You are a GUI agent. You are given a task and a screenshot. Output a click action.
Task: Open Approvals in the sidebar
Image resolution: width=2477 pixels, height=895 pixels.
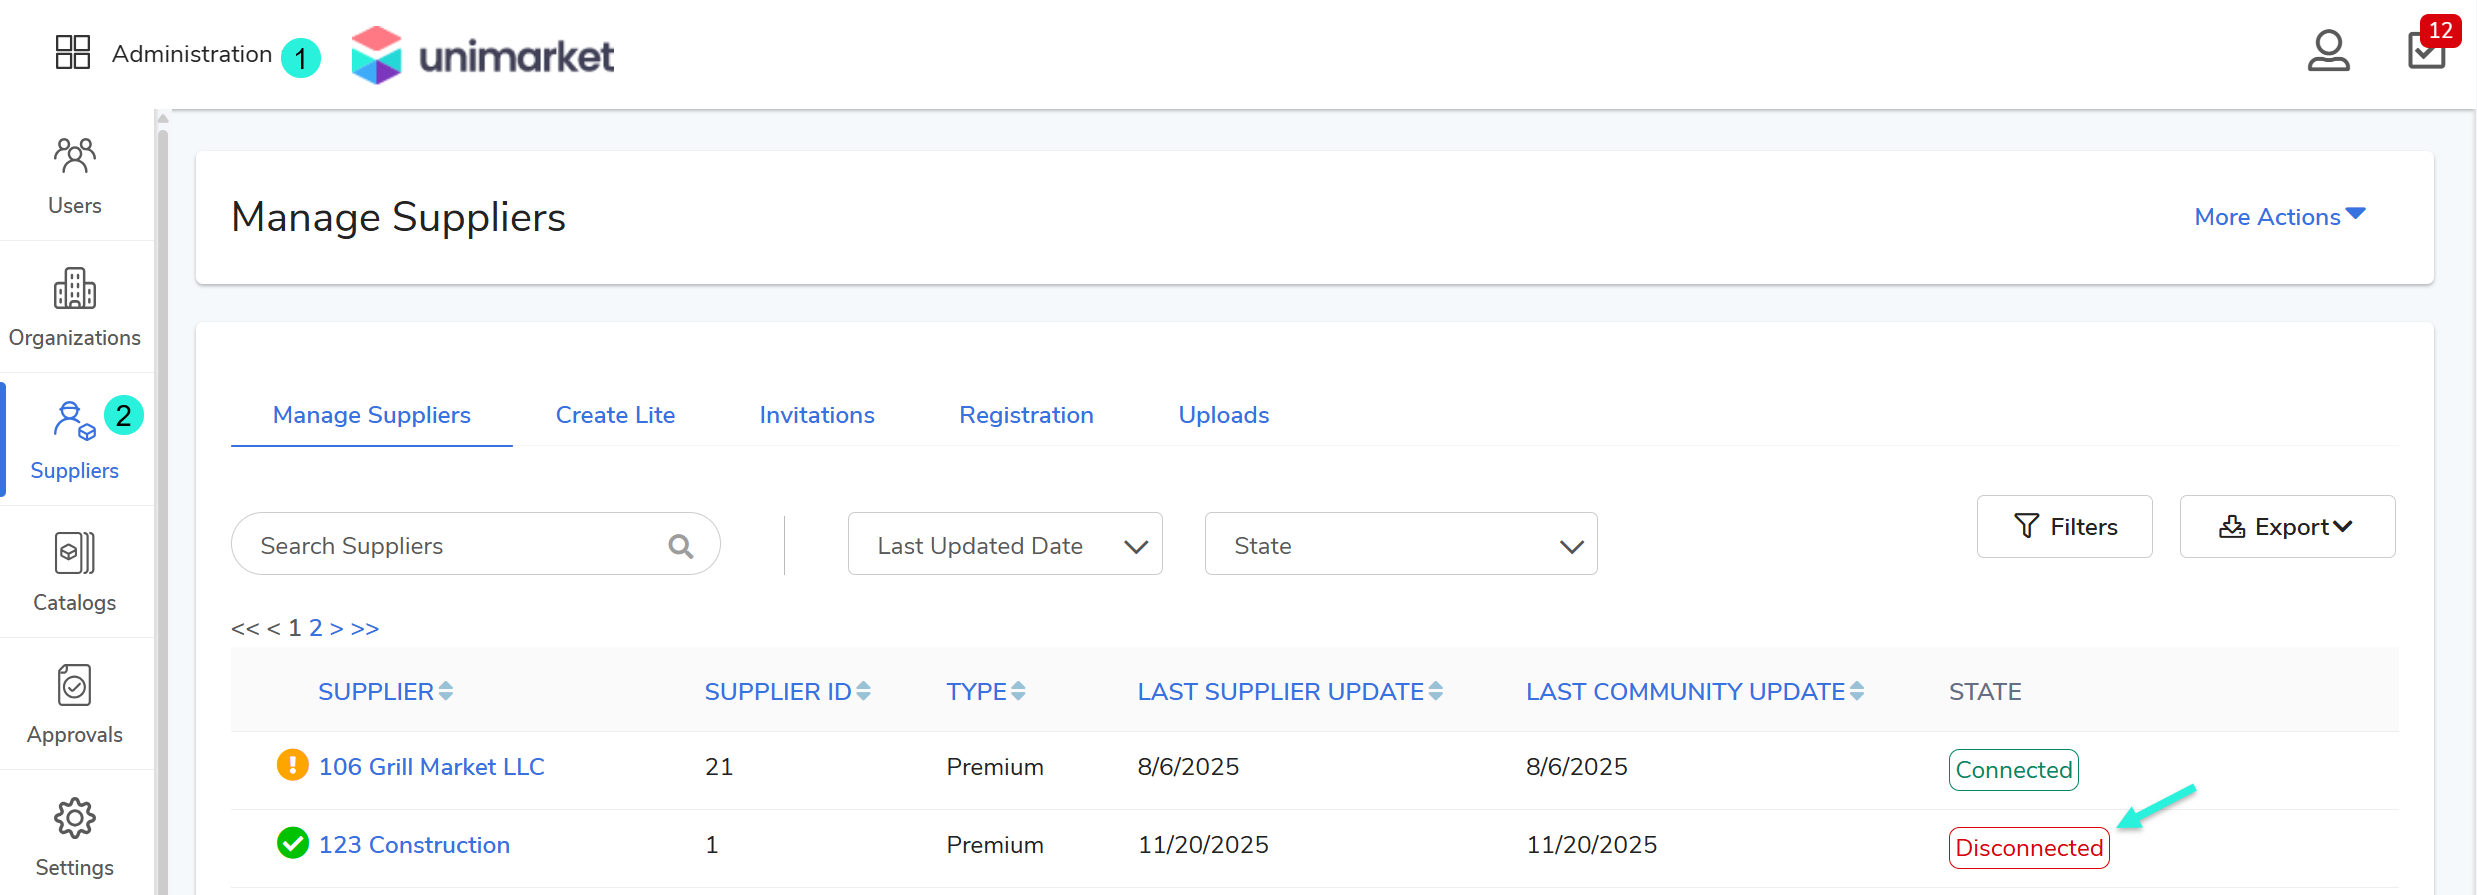tap(75, 705)
